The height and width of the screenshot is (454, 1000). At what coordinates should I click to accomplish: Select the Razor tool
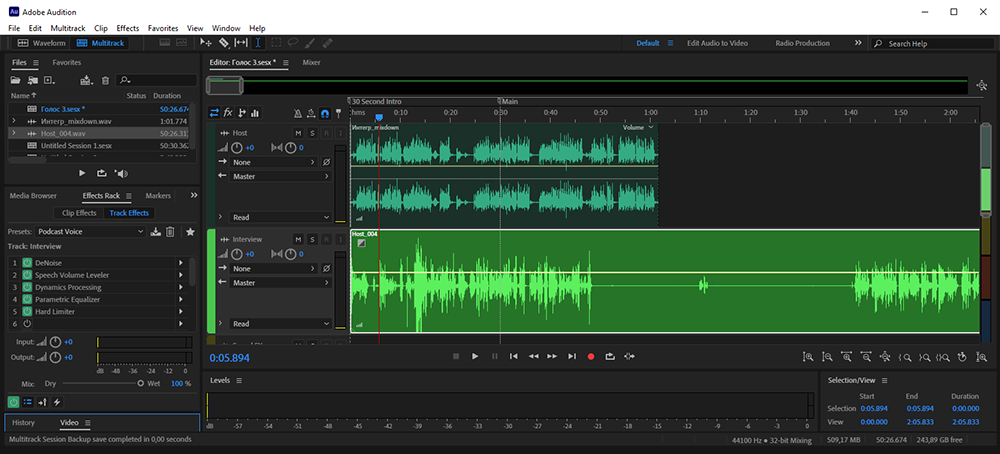point(224,43)
